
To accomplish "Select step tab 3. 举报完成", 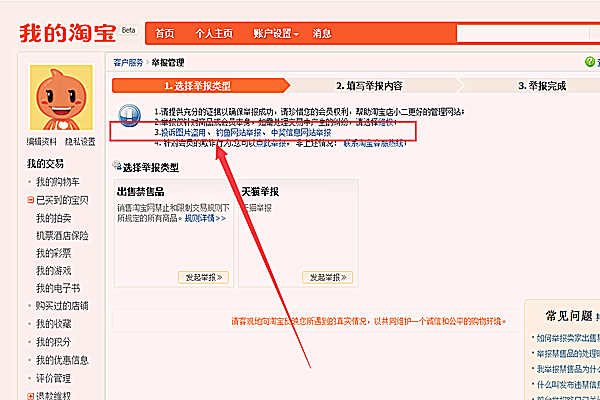I will (x=542, y=86).
